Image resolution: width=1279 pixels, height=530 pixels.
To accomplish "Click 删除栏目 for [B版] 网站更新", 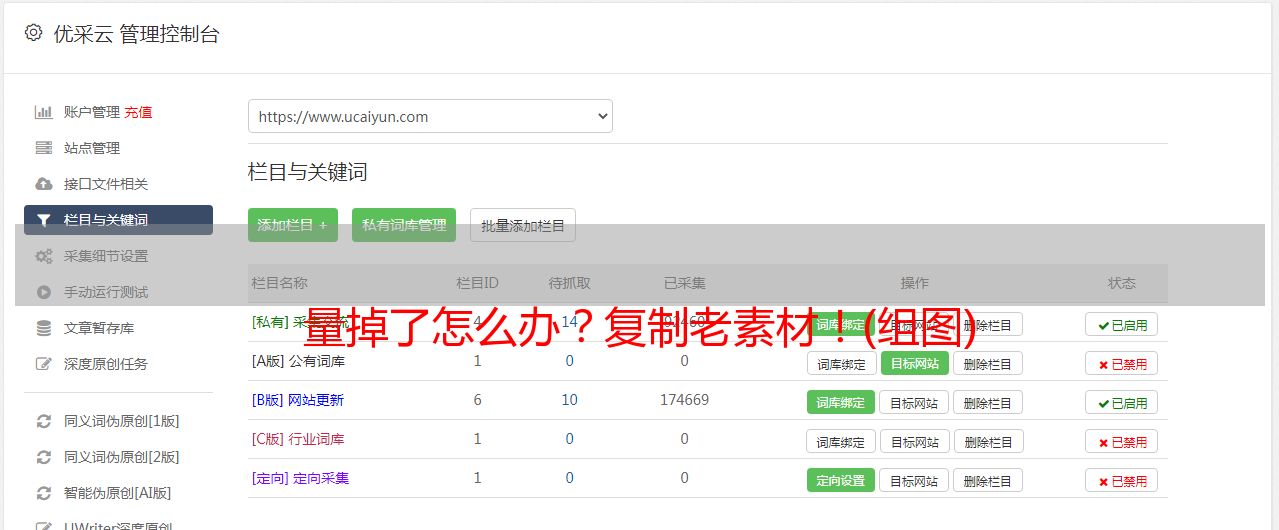I will (x=988, y=402).
